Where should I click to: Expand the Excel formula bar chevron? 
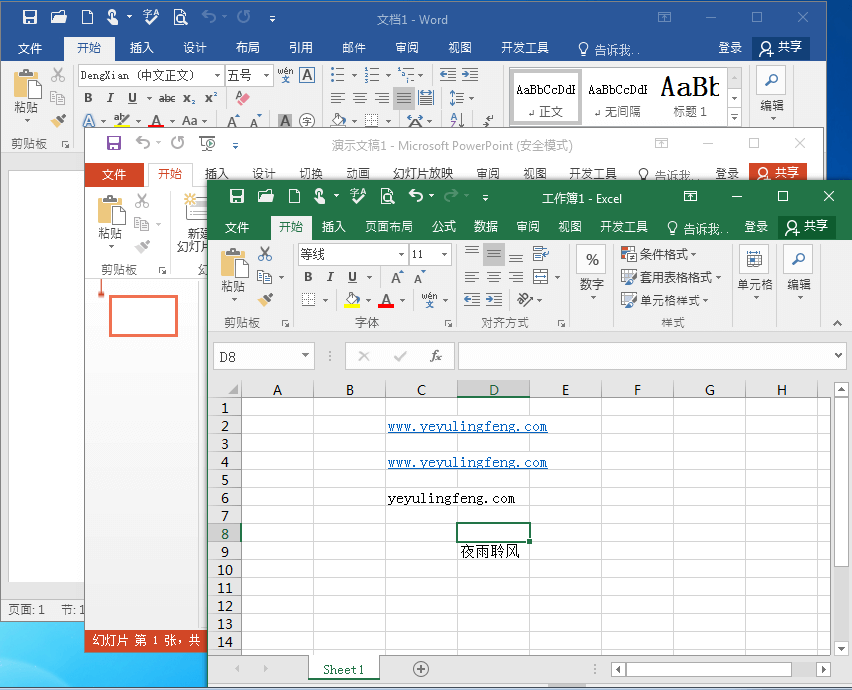[x=838, y=355]
